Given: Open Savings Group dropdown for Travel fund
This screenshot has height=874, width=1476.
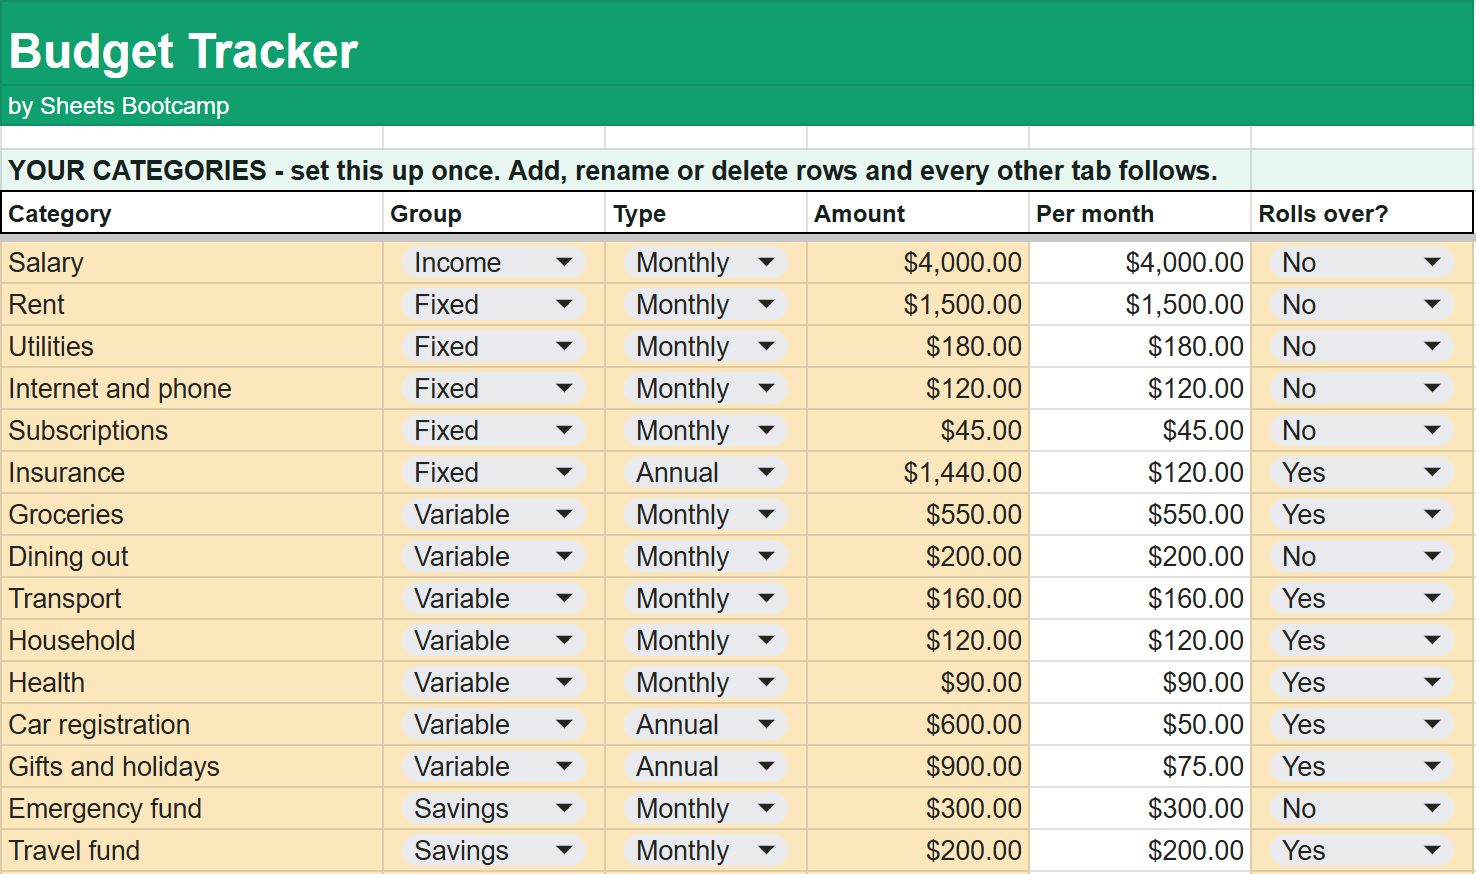Looking at the screenshot, I should pyautogui.click(x=494, y=850).
